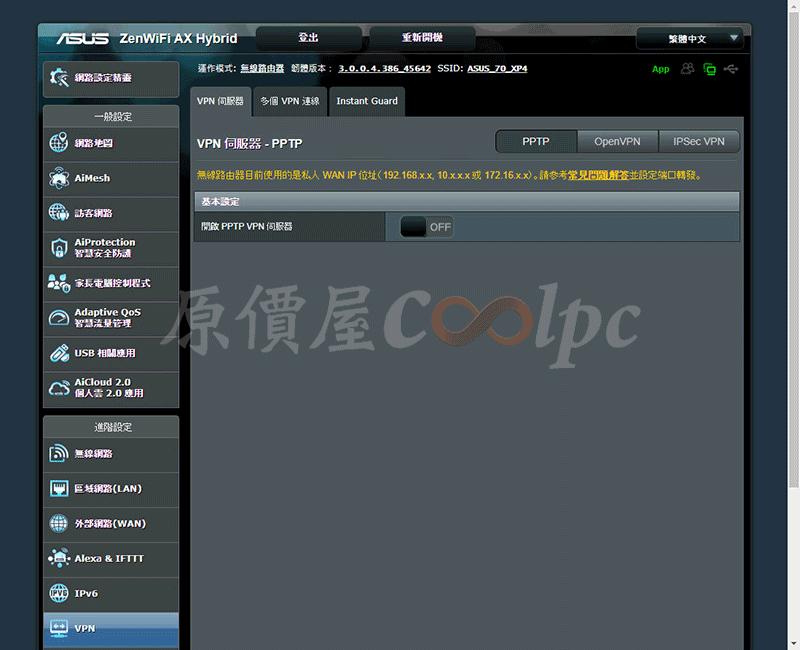Viewport: 800px width, 650px height.
Task: Open AiCloud 2.0 cloud icon
Action: tap(59, 388)
